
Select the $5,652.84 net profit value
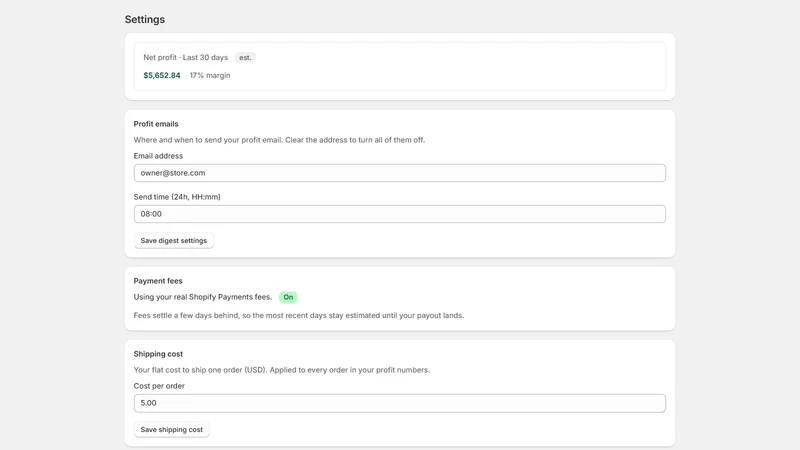tap(162, 75)
